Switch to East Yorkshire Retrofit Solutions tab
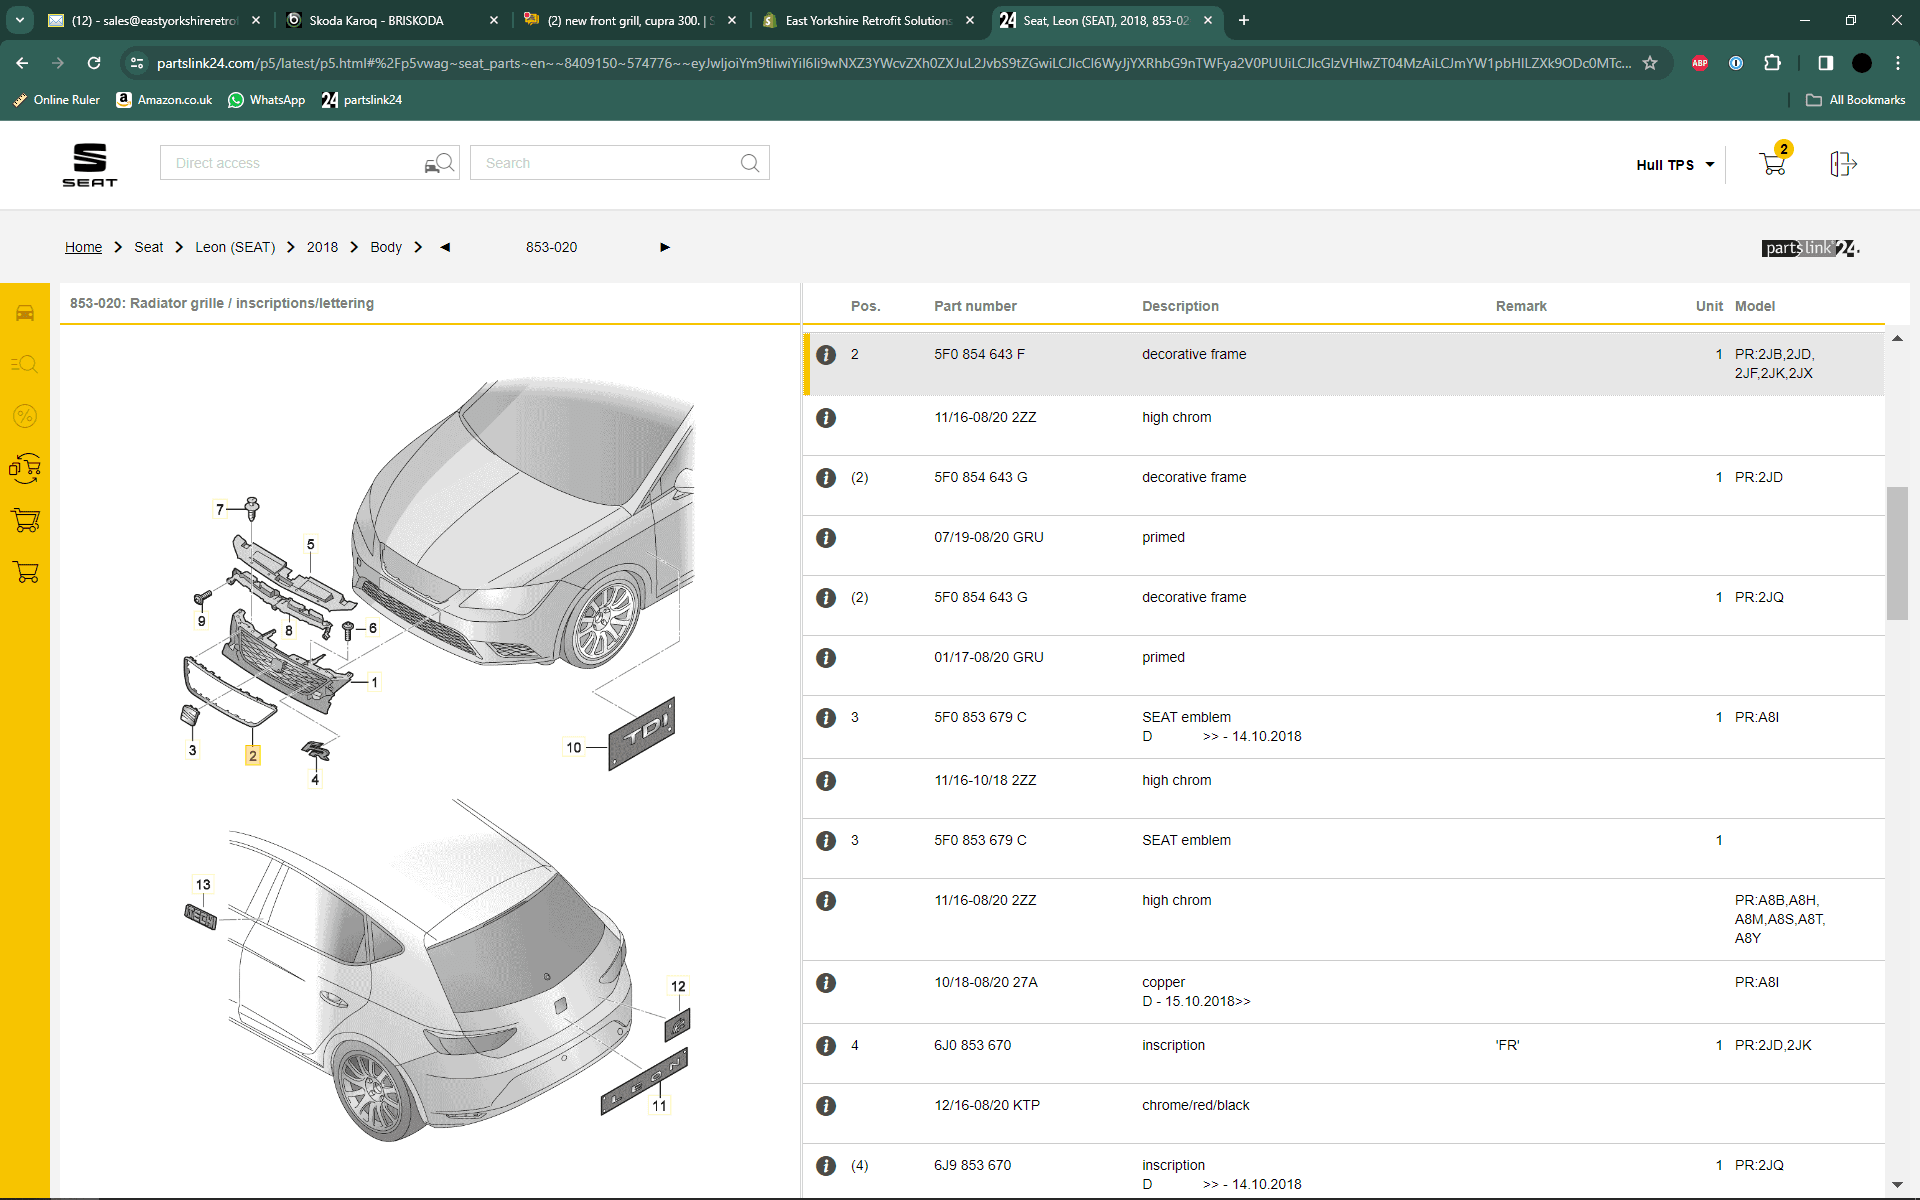Screen dimensions: 1920x1200 [x=866, y=20]
